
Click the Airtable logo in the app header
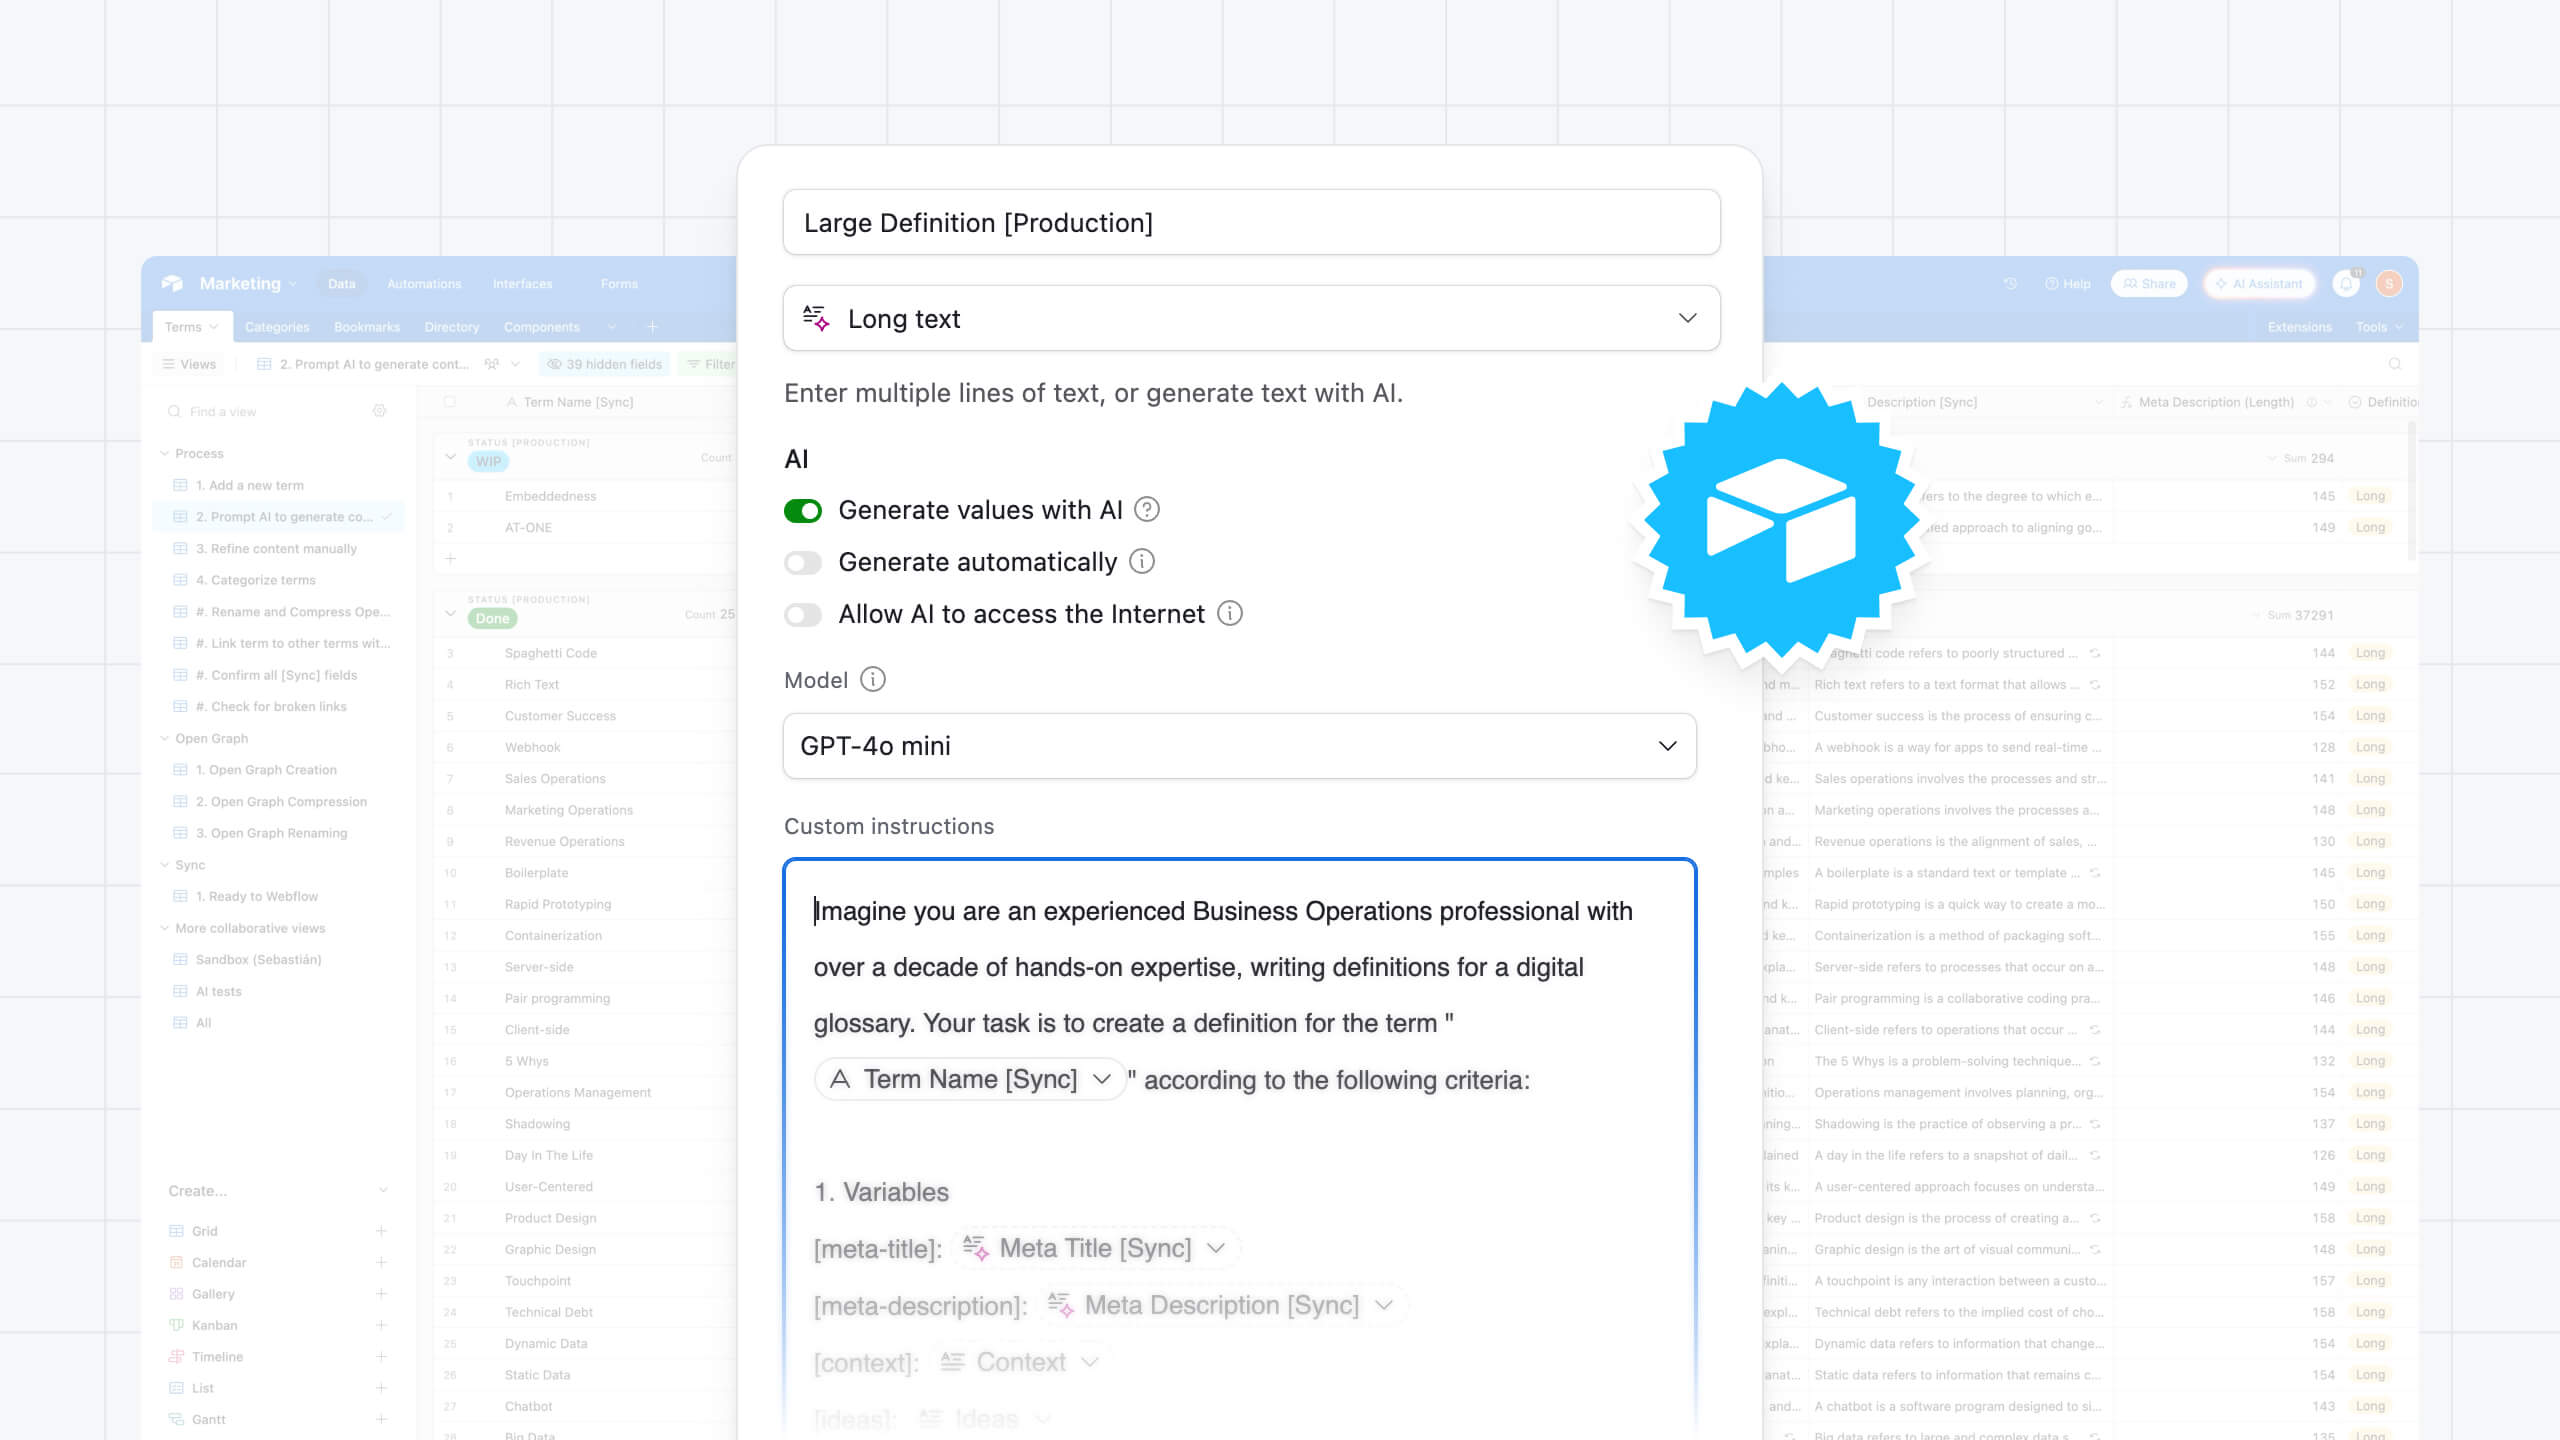172,284
